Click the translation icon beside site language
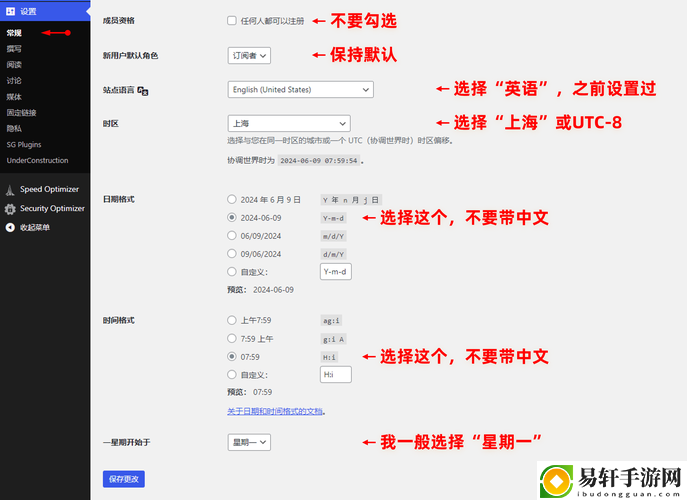687x500 pixels. (x=143, y=91)
